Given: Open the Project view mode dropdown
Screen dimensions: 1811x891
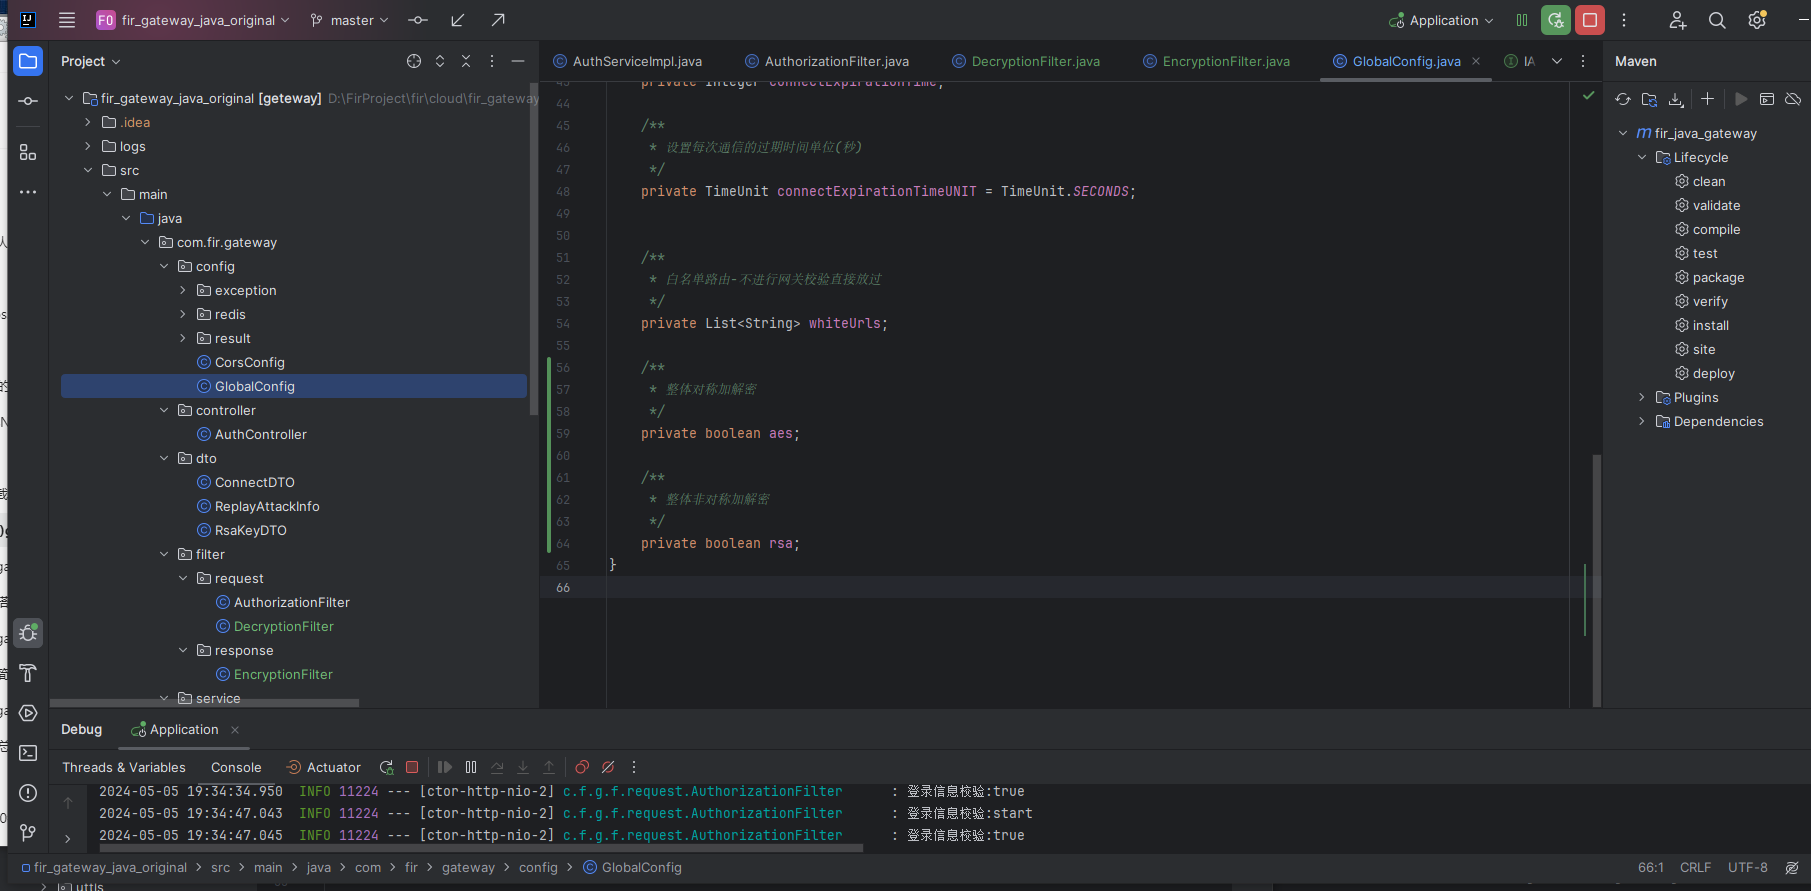Looking at the screenshot, I should (x=91, y=61).
